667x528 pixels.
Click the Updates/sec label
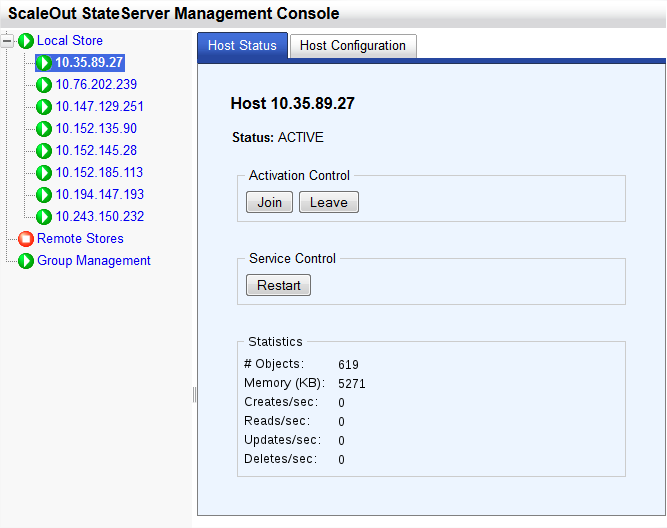283,440
